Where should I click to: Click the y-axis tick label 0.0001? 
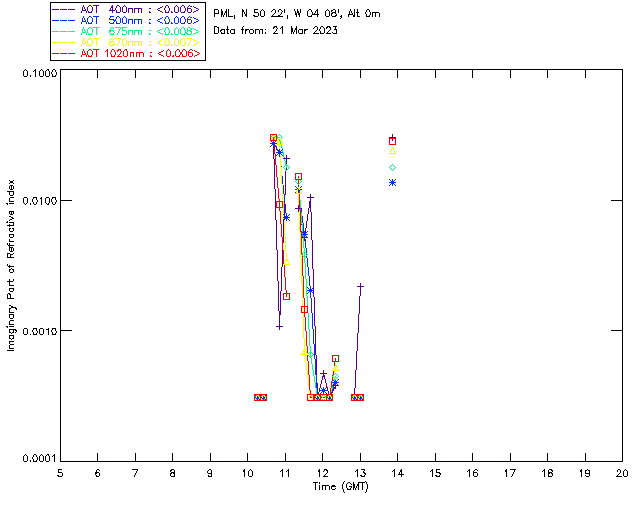click(39, 459)
